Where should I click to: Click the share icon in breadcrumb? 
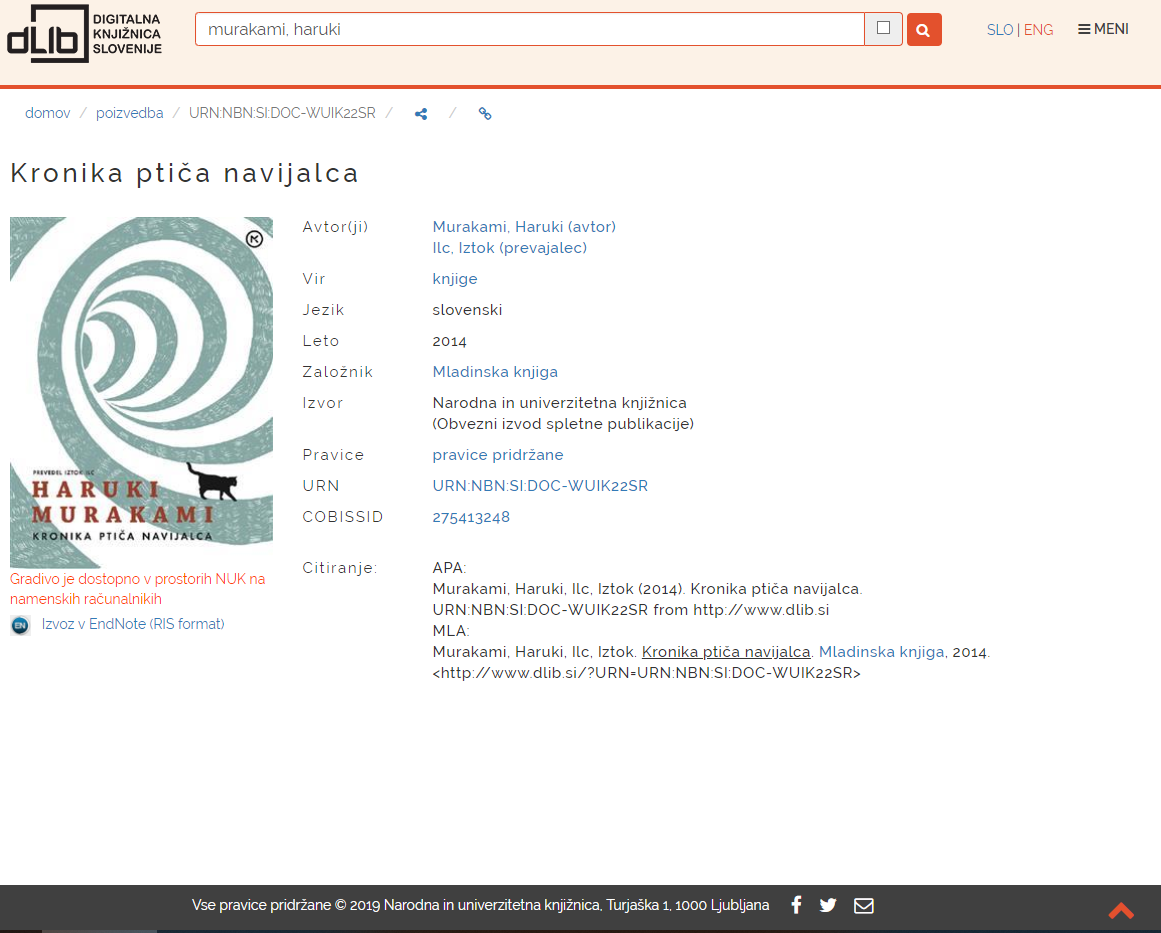click(x=421, y=114)
